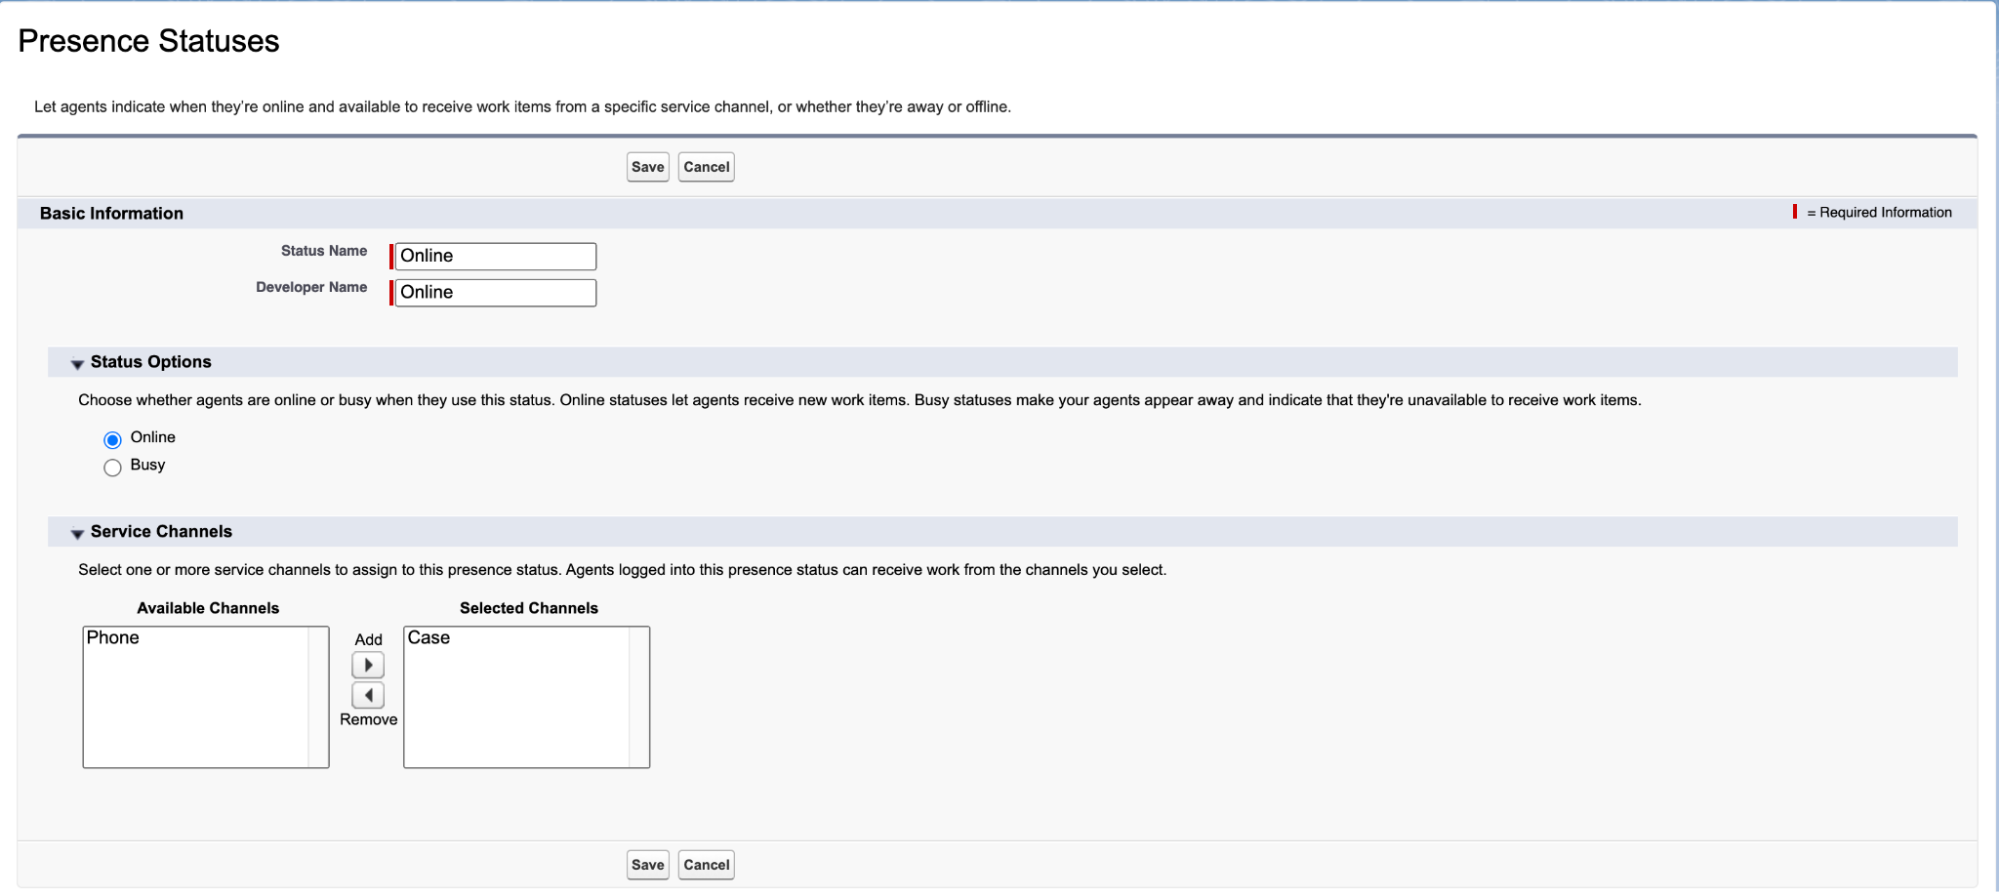Click the Available Channels list scrollbar
The height and width of the screenshot is (893, 1999).
(x=318, y=697)
